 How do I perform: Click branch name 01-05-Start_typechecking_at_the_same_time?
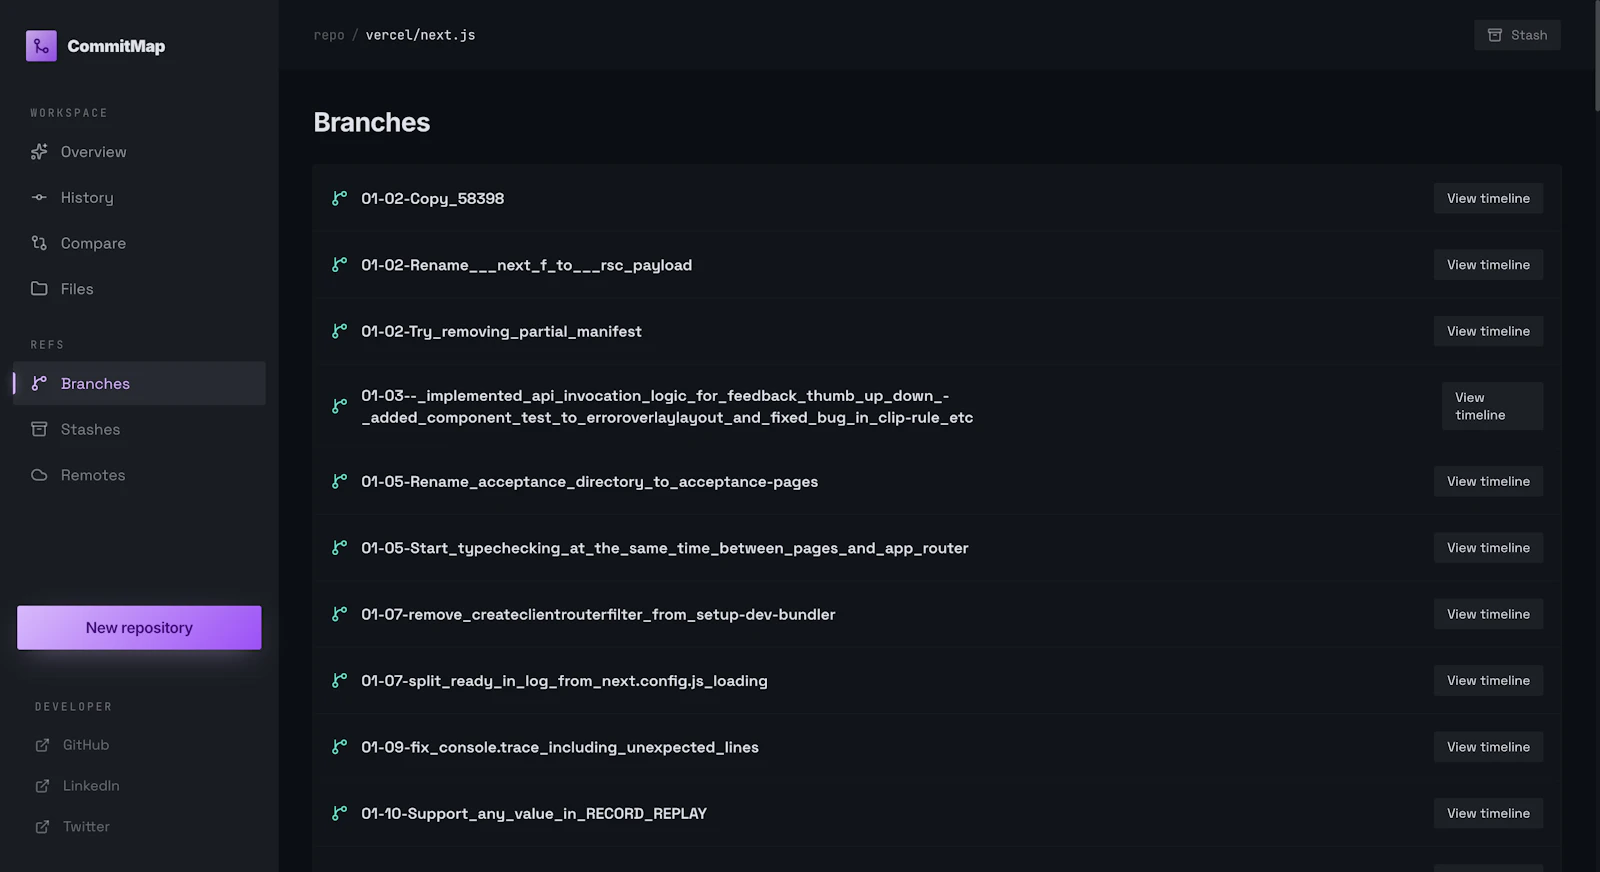[664, 548]
